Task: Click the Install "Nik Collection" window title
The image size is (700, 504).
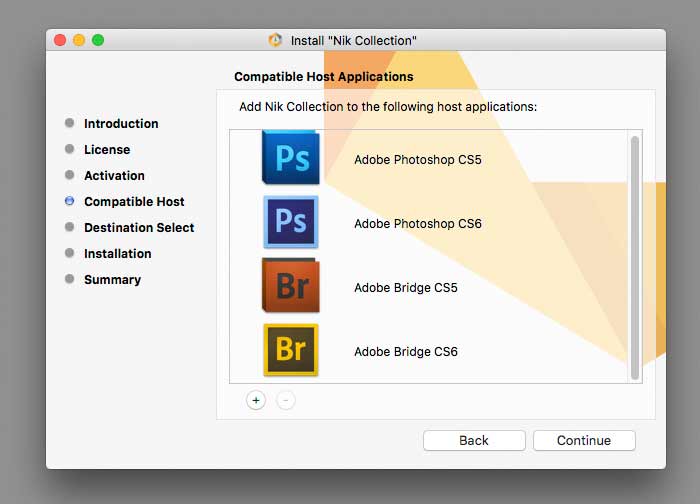Action: pyautogui.click(x=354, y=41)
